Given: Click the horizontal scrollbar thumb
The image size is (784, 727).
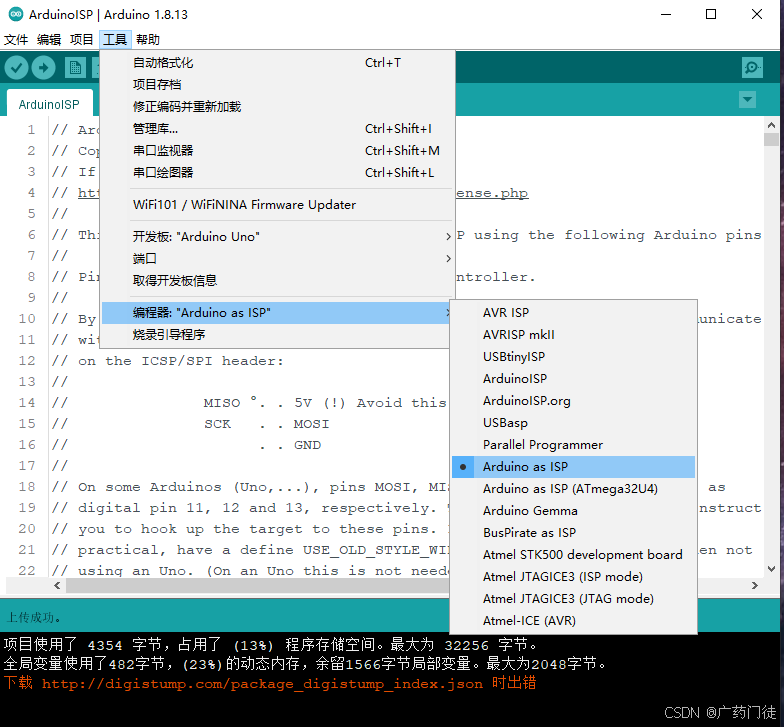Looking at the screenshot, I should pos(258,585).
